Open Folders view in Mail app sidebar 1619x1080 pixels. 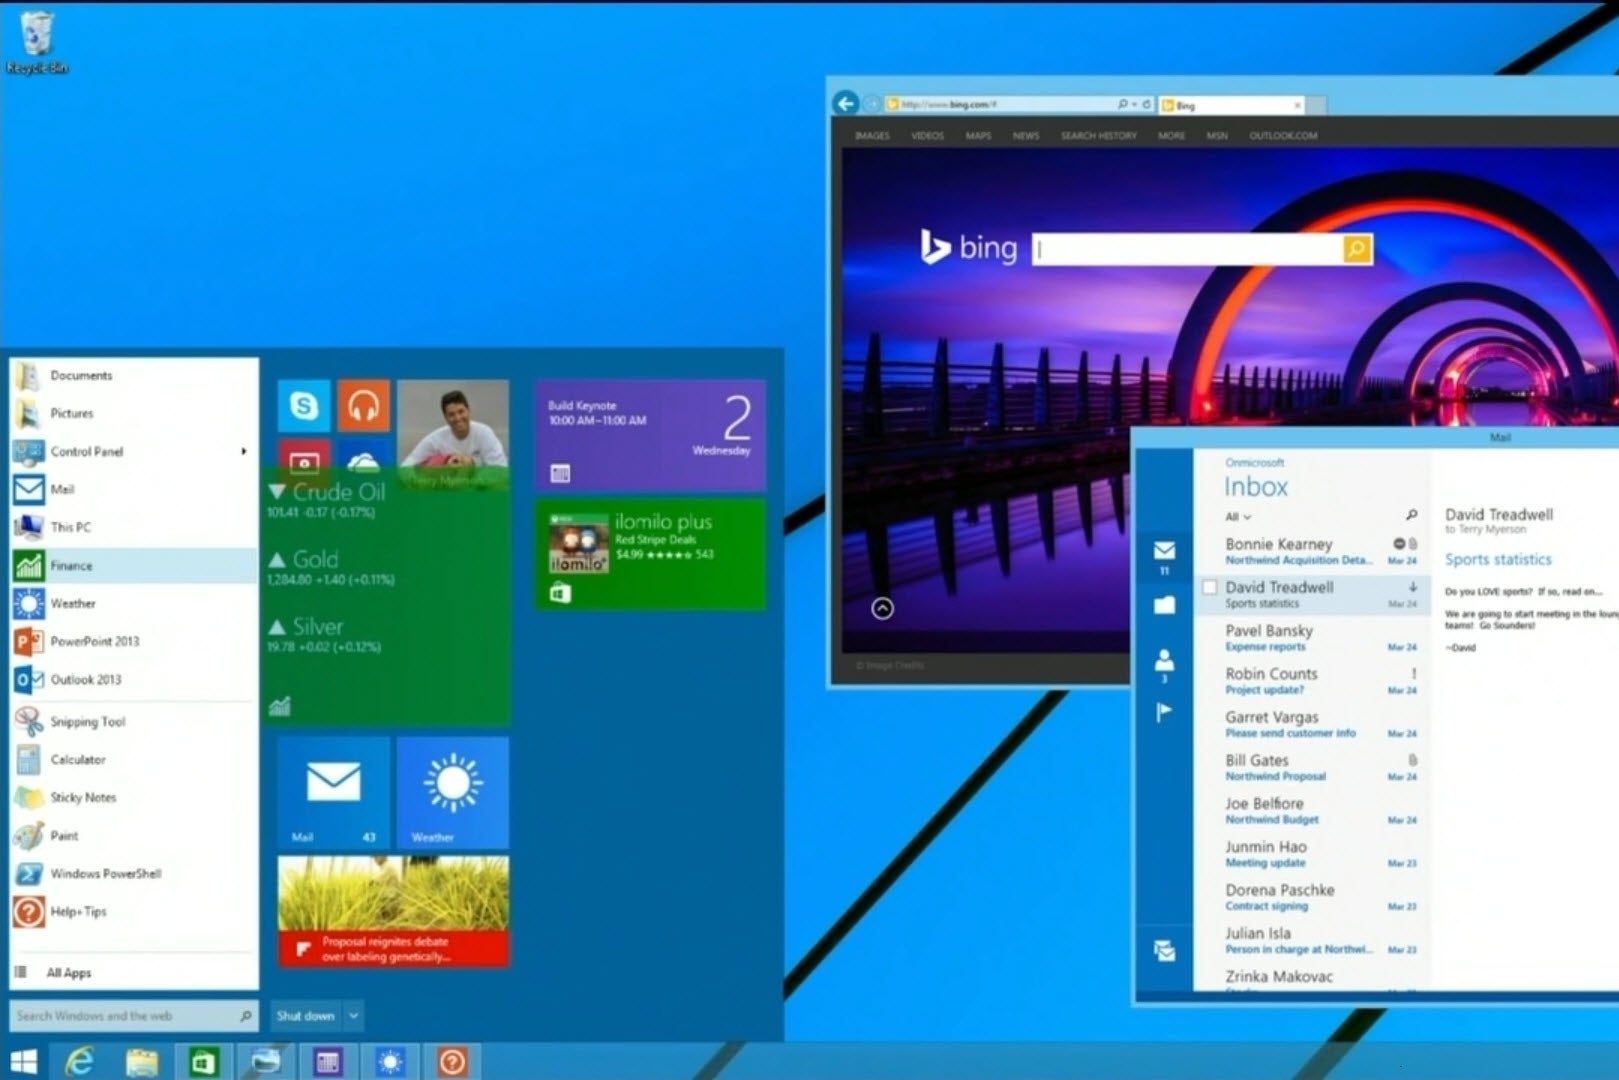coord(1163,601)
